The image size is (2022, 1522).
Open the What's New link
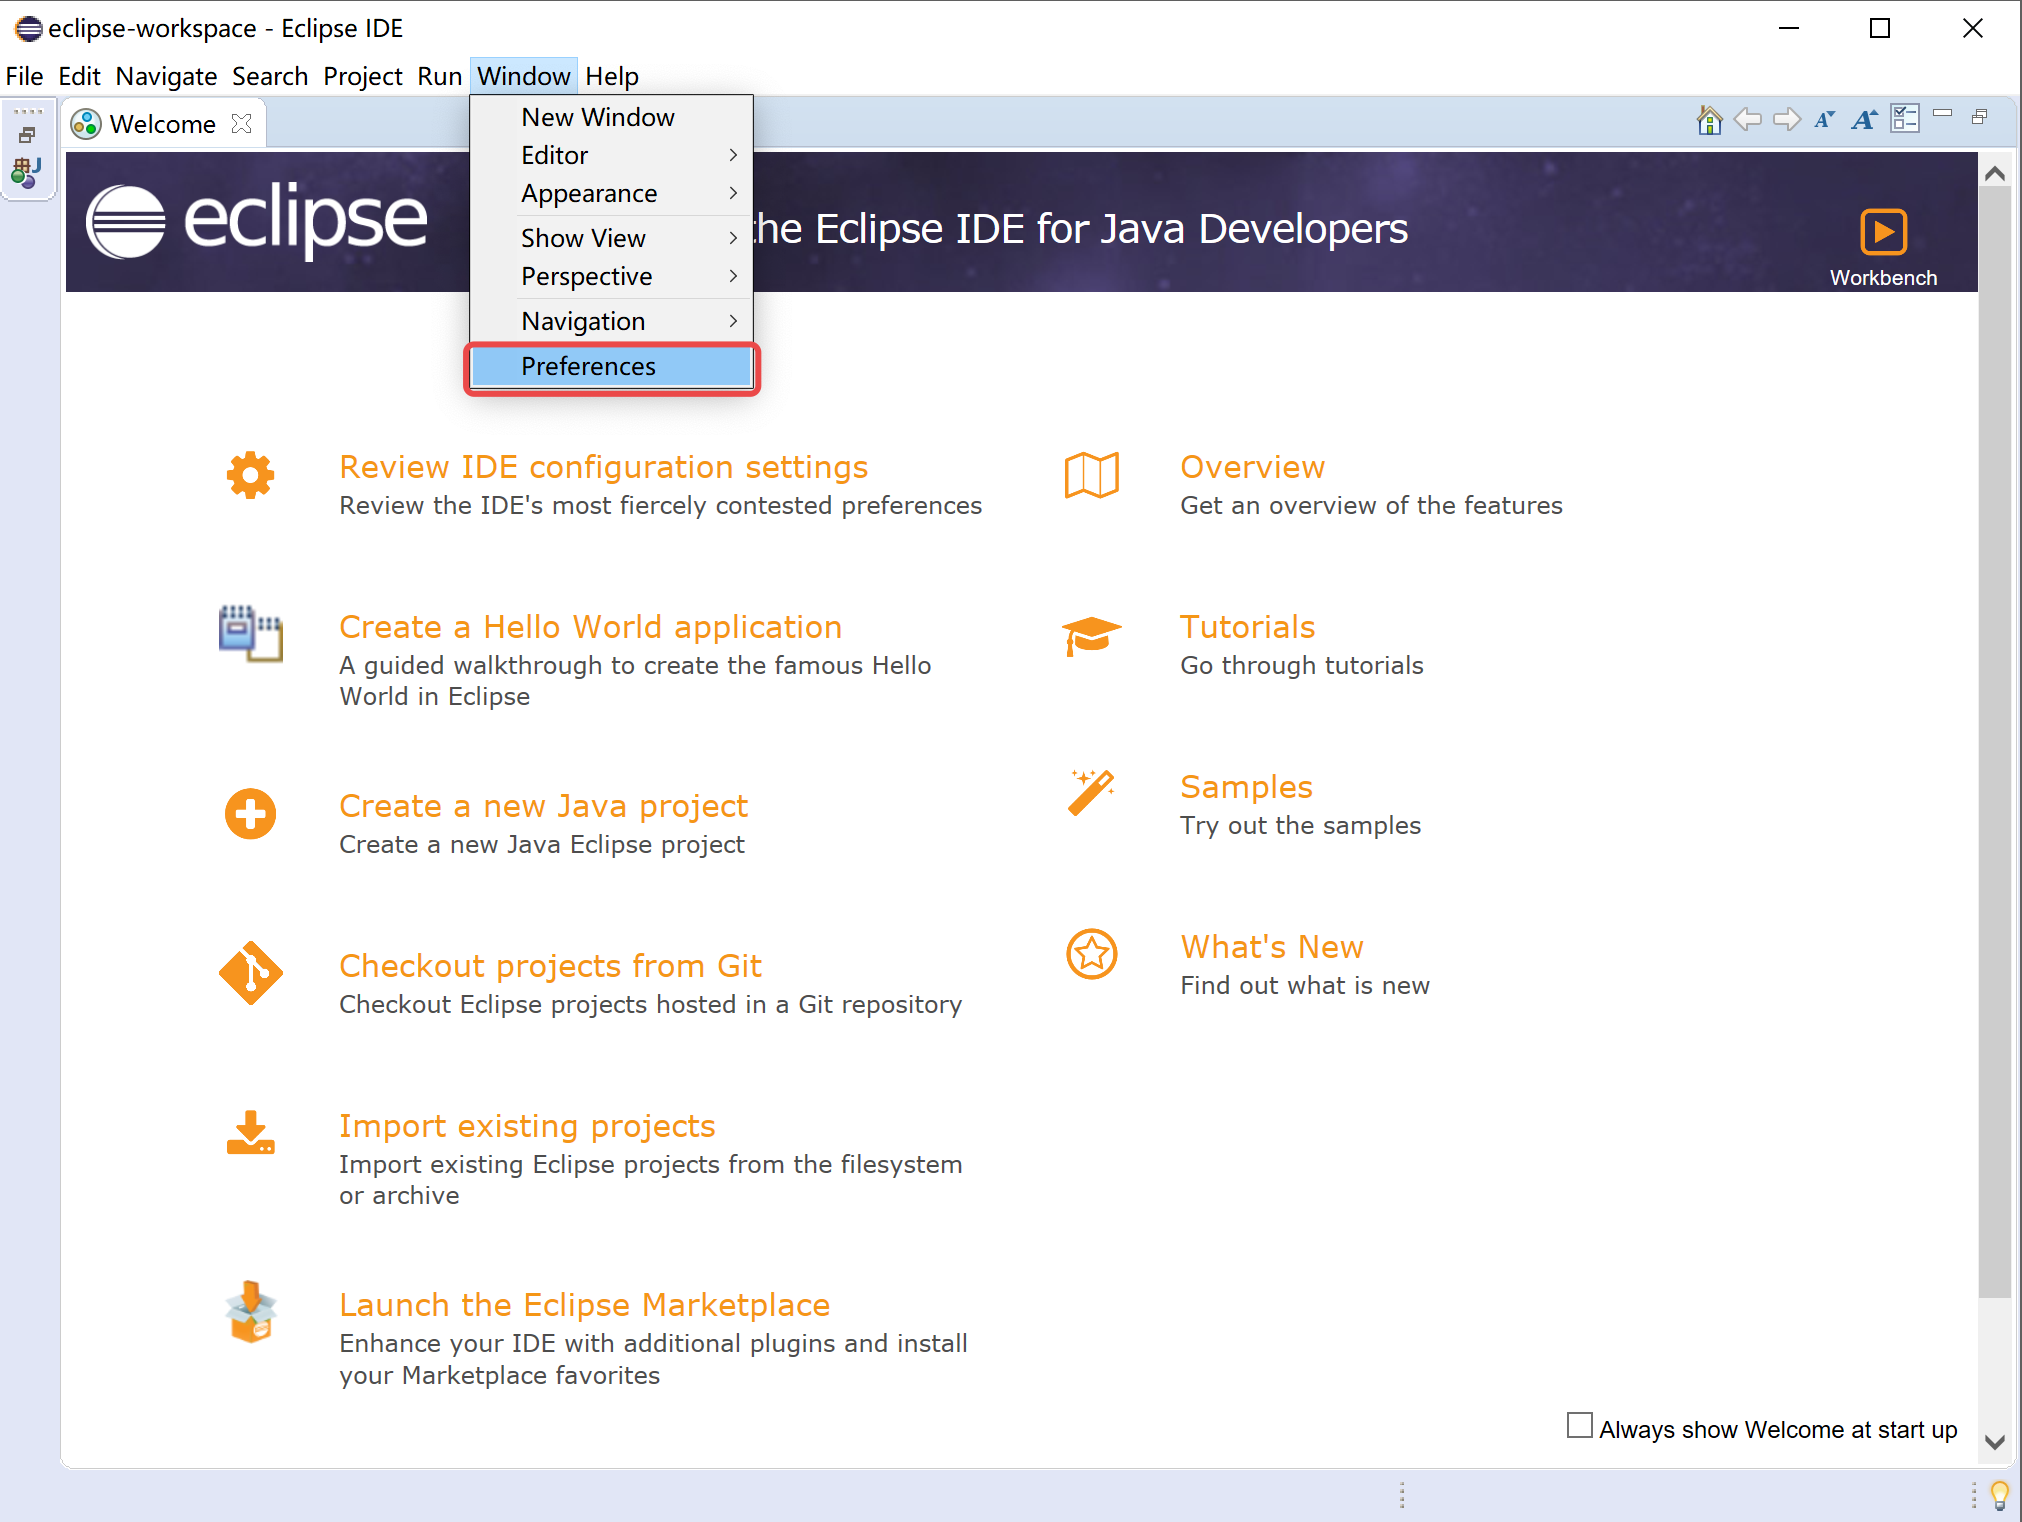pos(1272,947)
